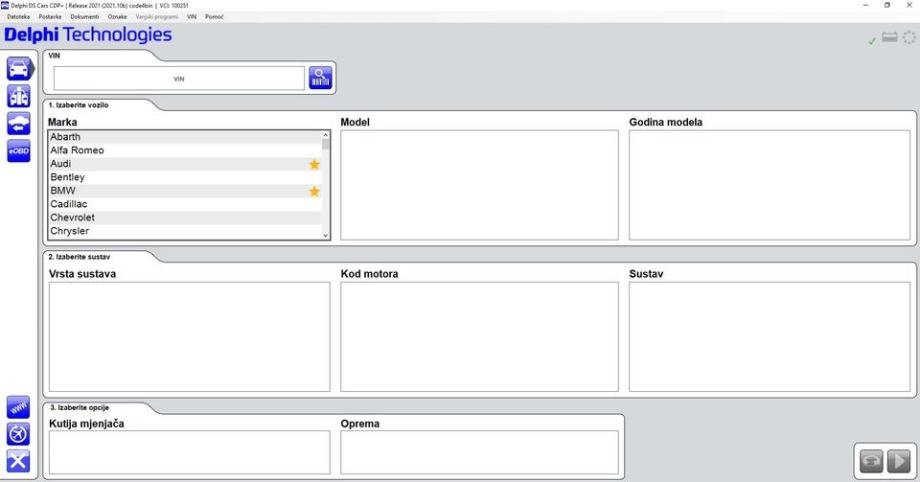This screenshot has width=920, height=482.
Task: Toggle favorite star on Audi row
Action: pyautogui.click(x=314, y=164)
